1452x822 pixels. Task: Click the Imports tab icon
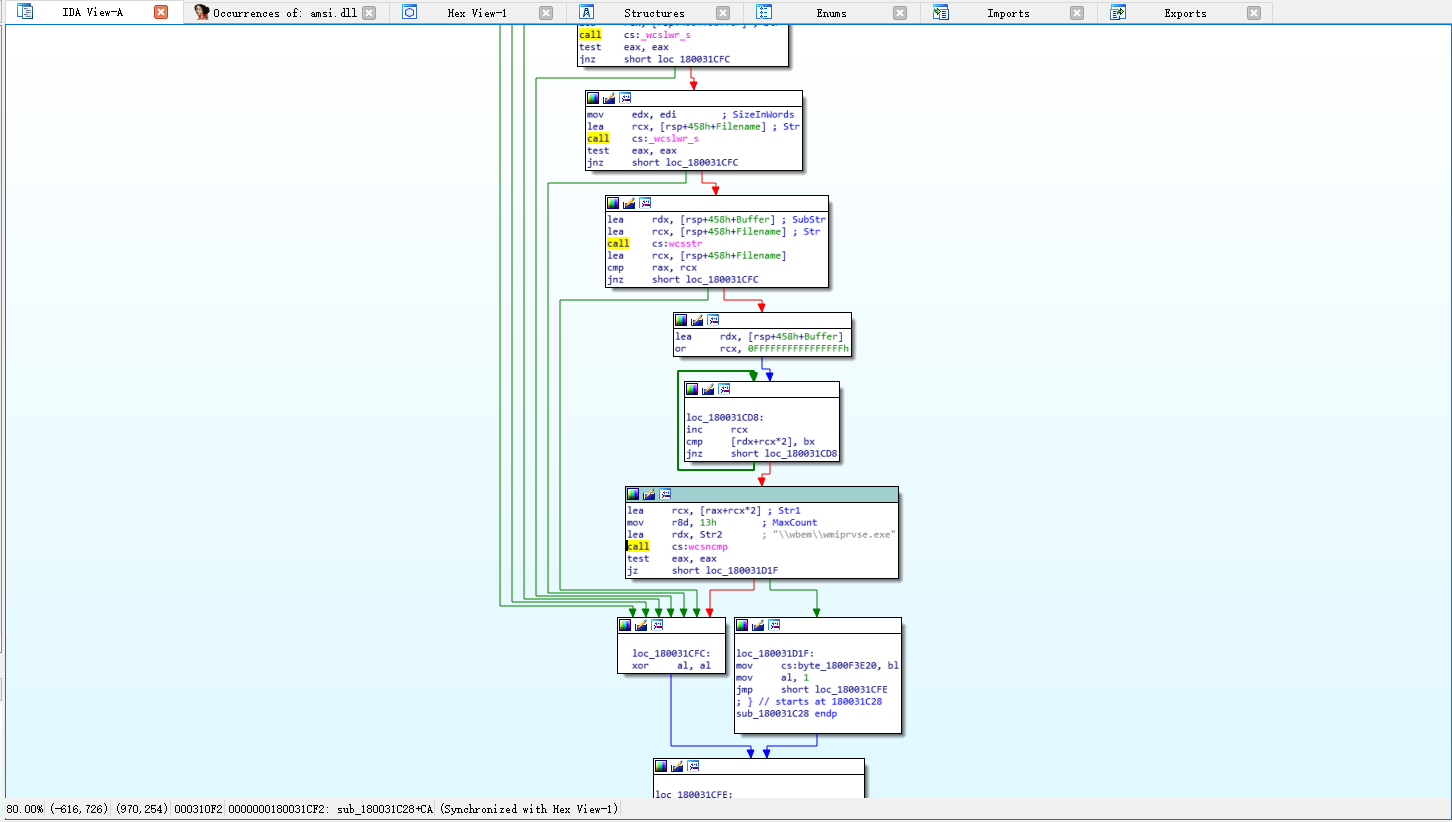point(941,13)
